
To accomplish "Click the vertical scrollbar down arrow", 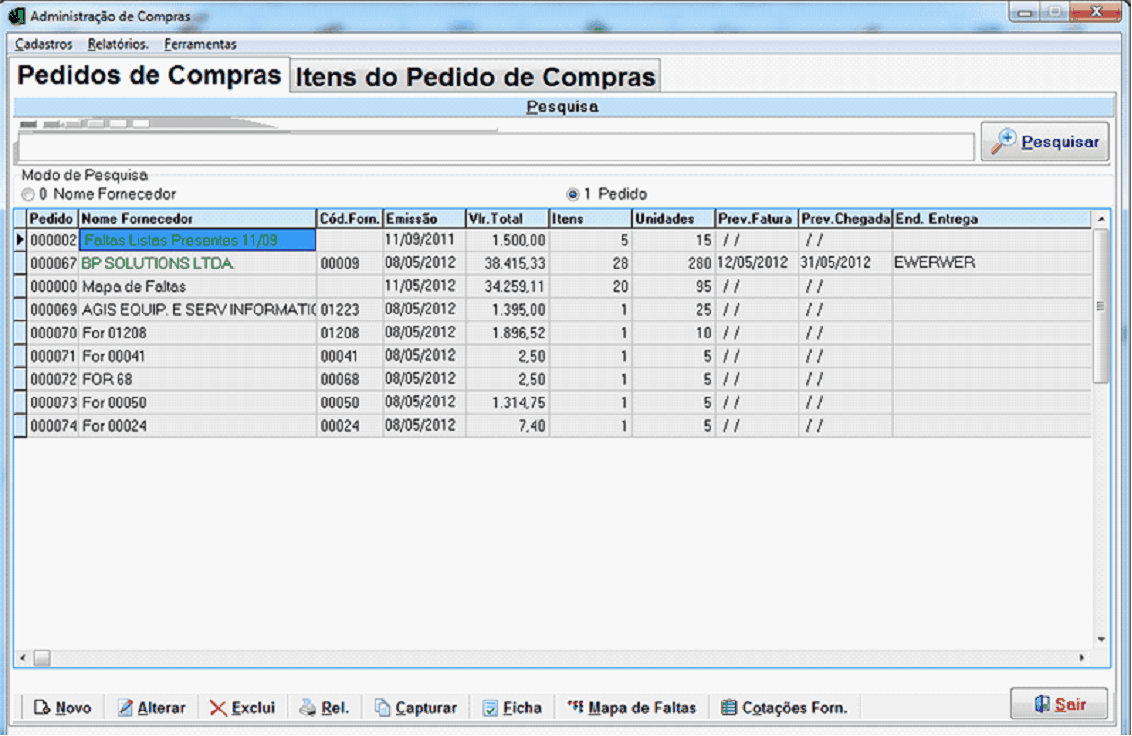I will point(1101,639).
